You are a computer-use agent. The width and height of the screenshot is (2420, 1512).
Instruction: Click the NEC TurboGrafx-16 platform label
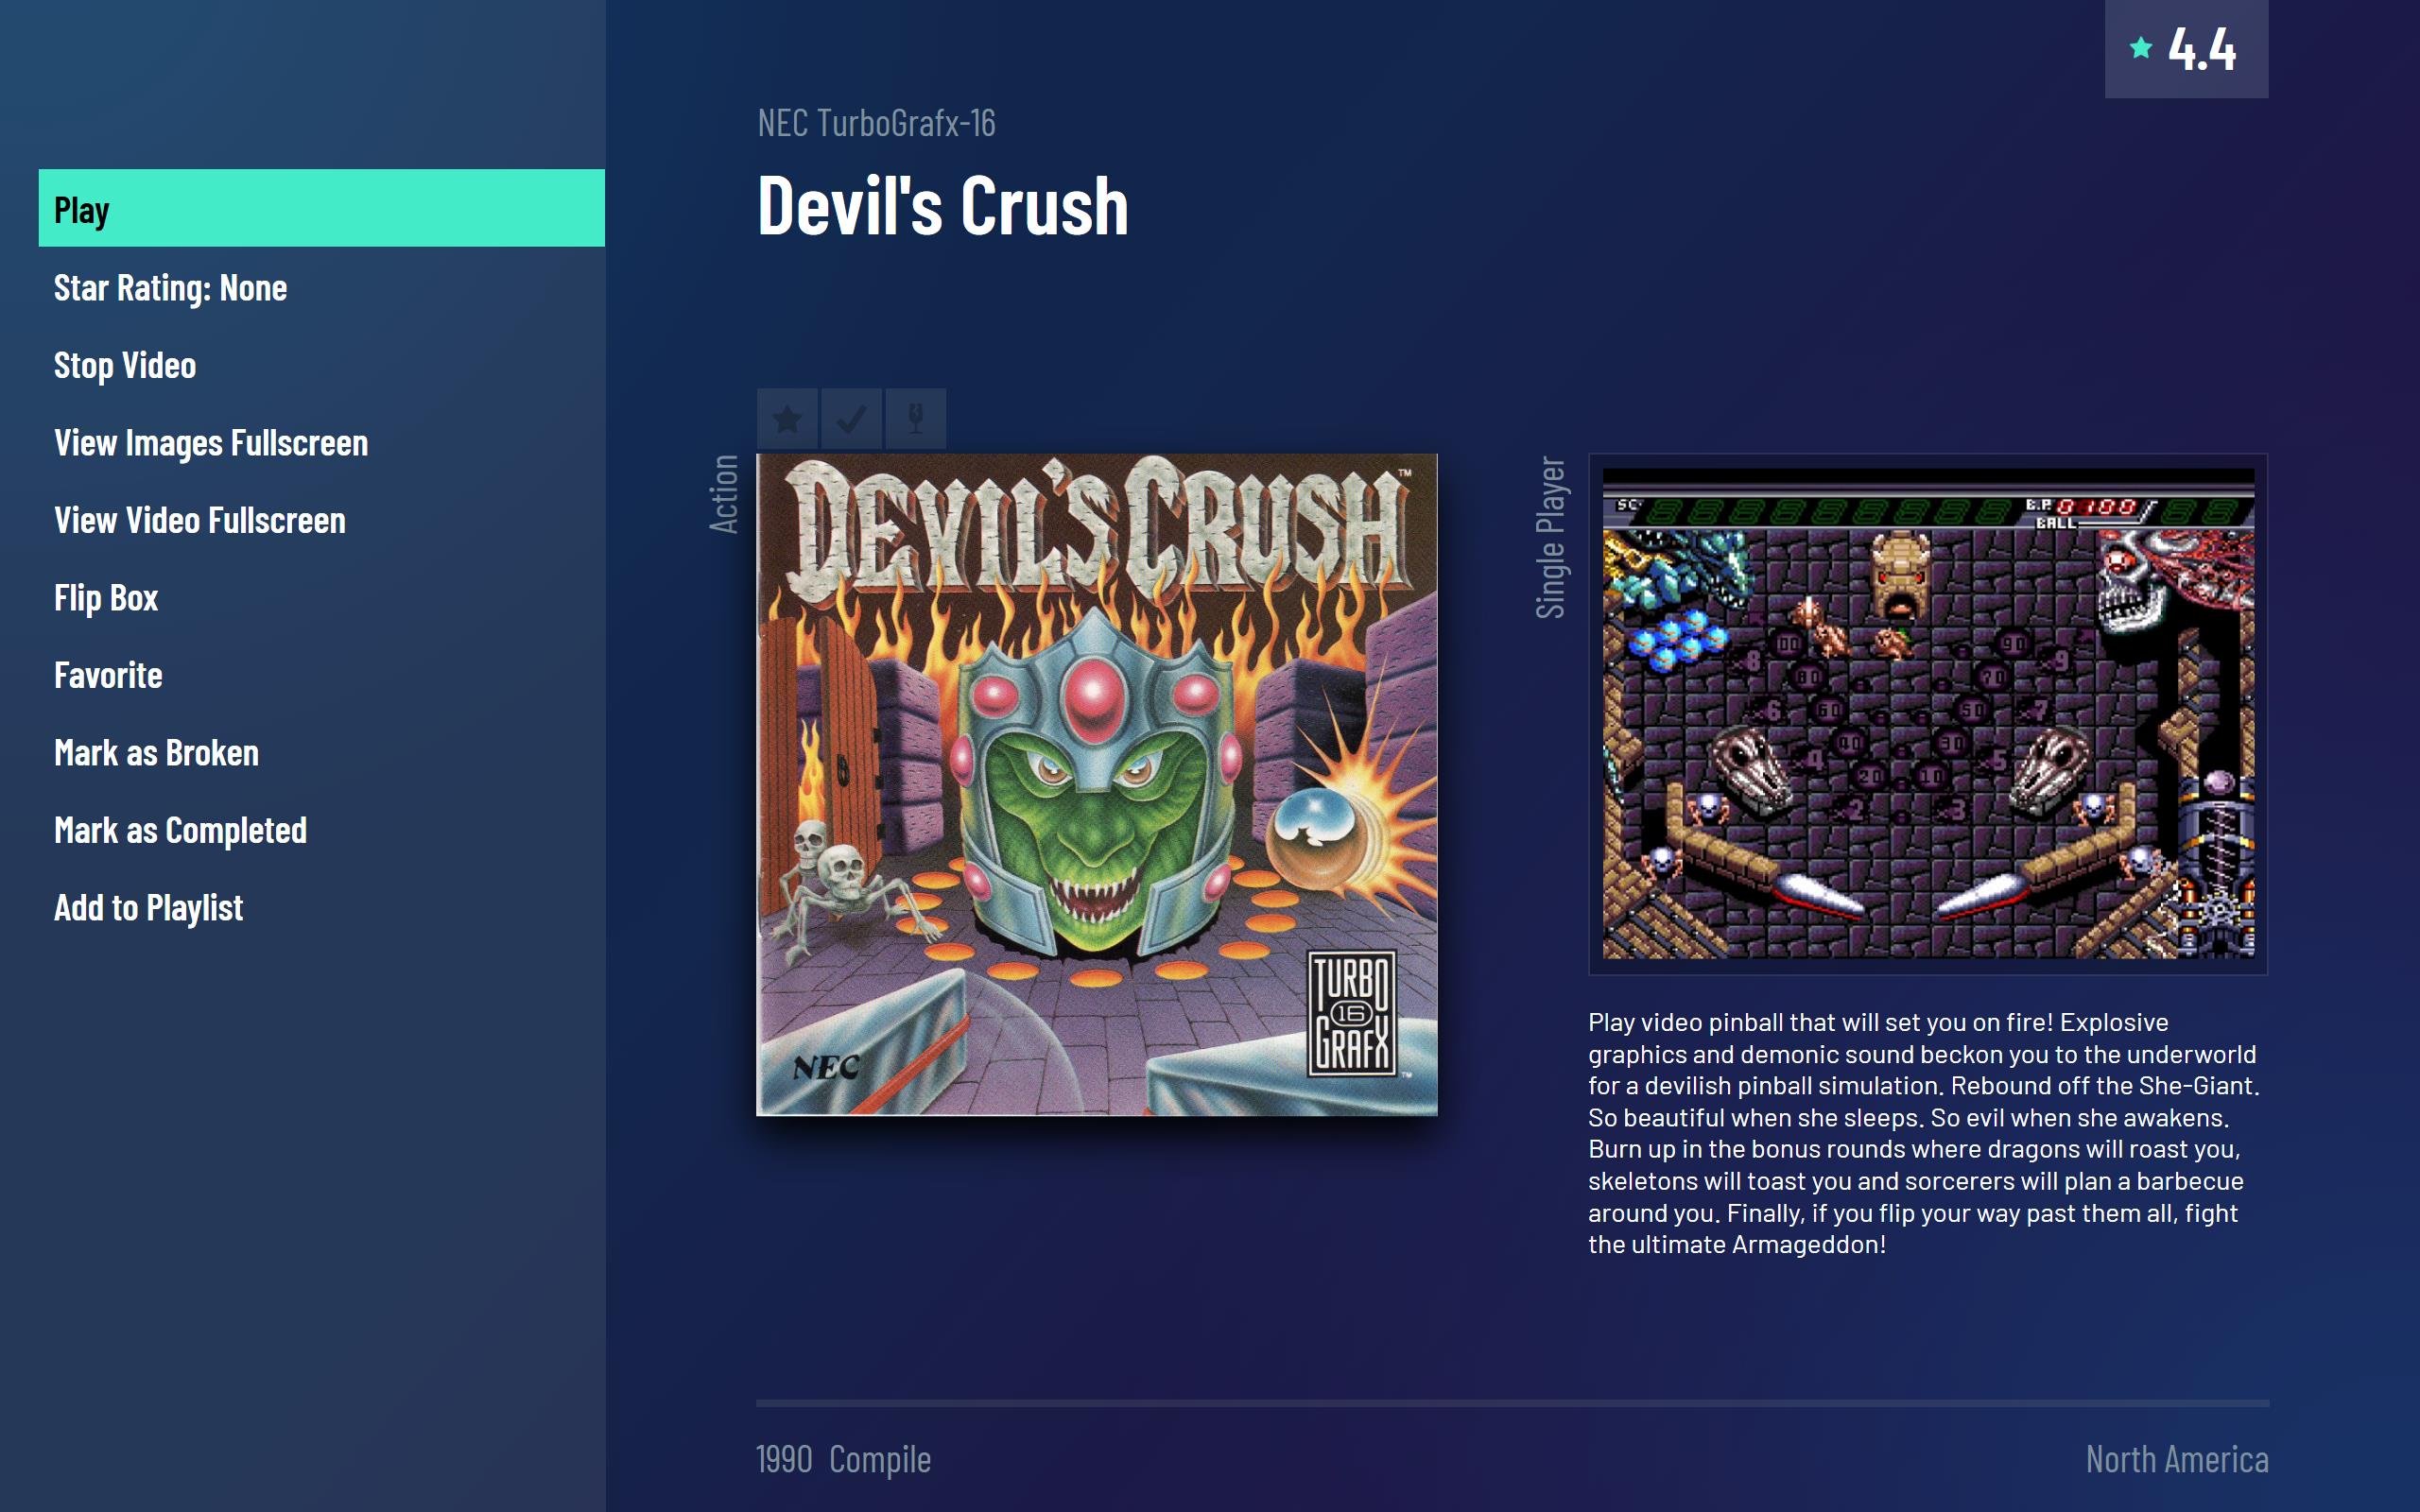[876, 123]
